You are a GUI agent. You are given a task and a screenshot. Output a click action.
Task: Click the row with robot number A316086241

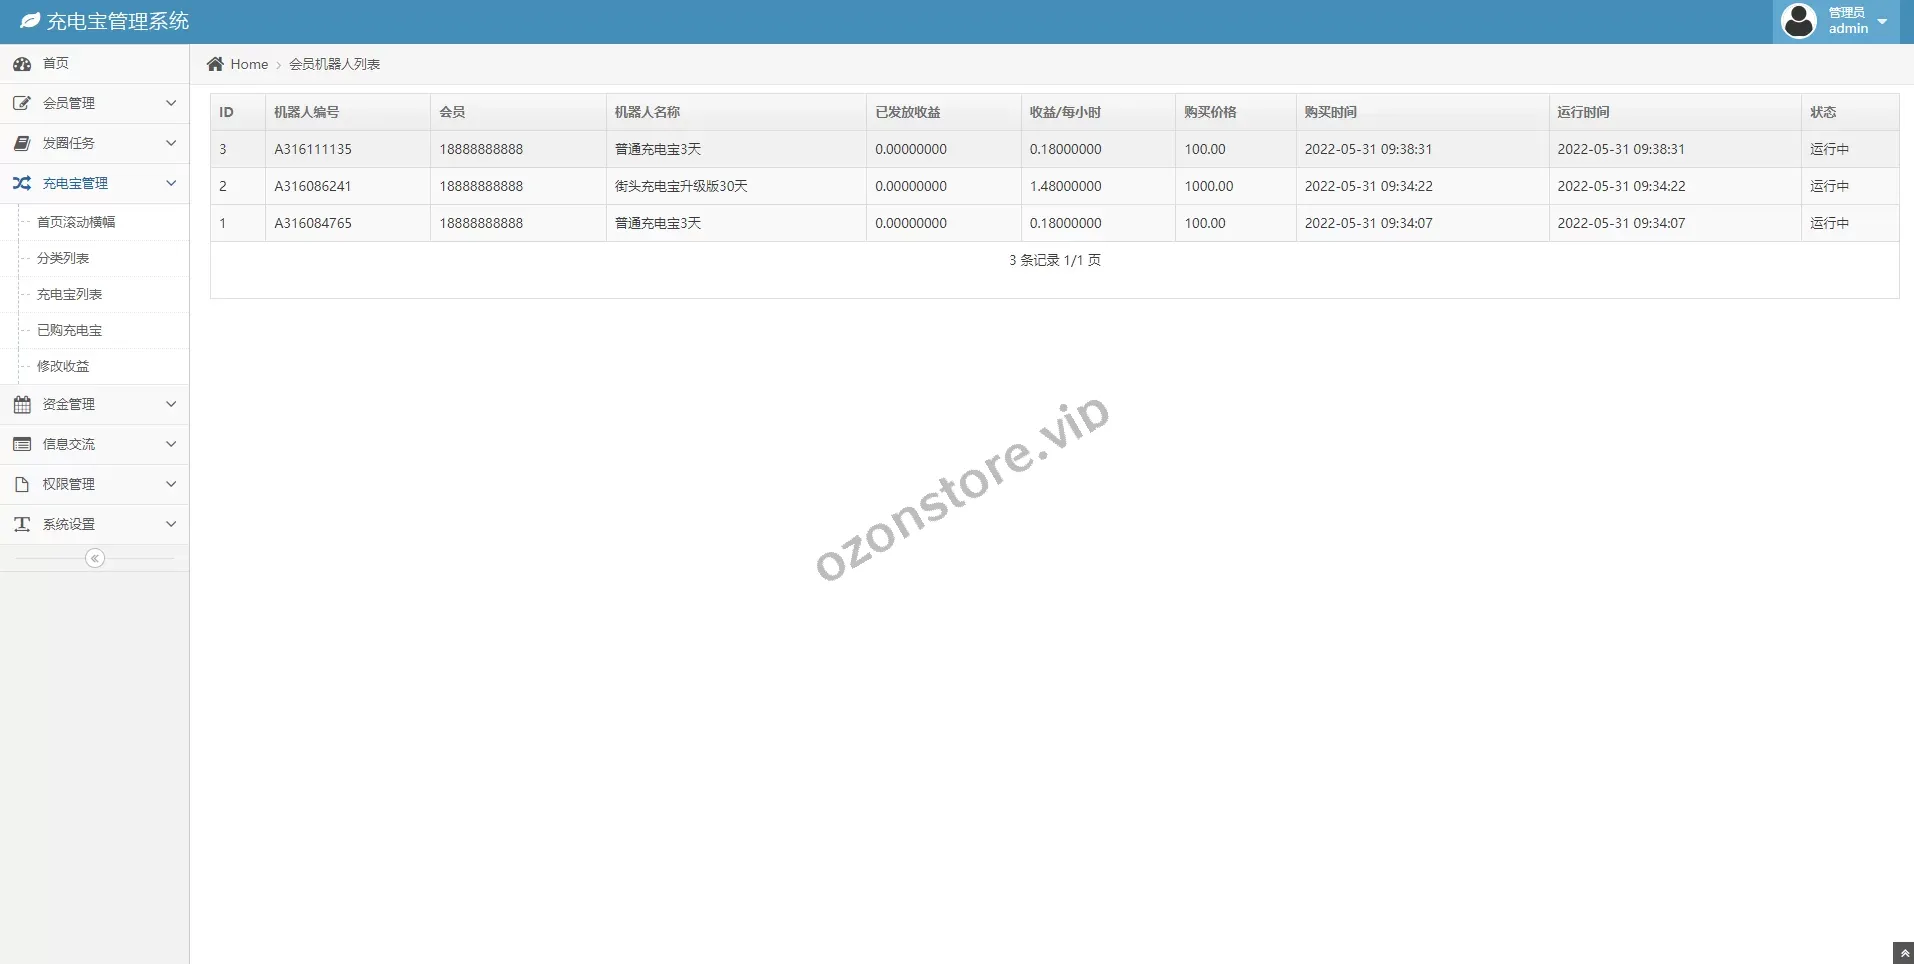[313, 186]
